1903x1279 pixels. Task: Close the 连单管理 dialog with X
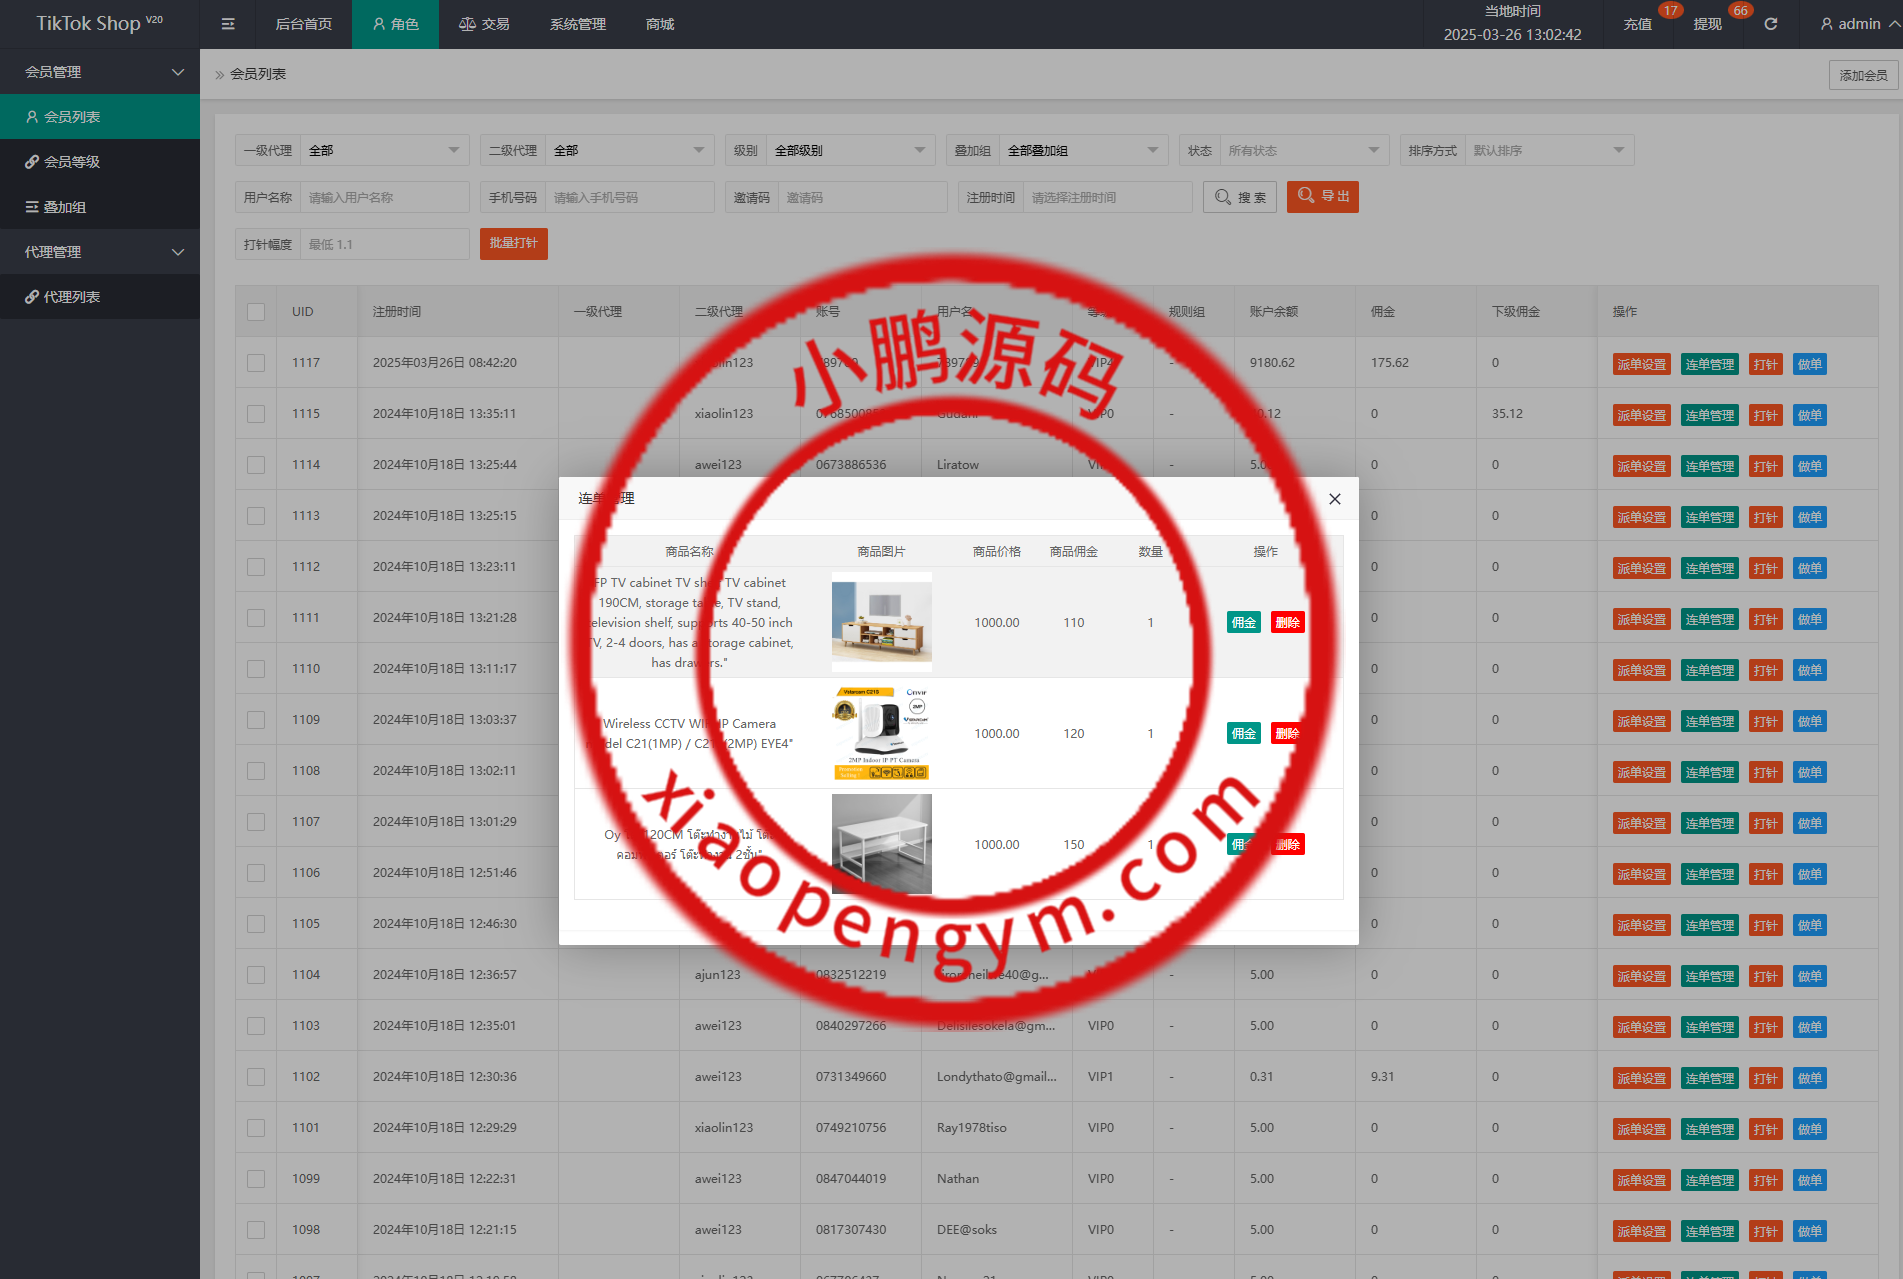click(x=1334, y=499)
